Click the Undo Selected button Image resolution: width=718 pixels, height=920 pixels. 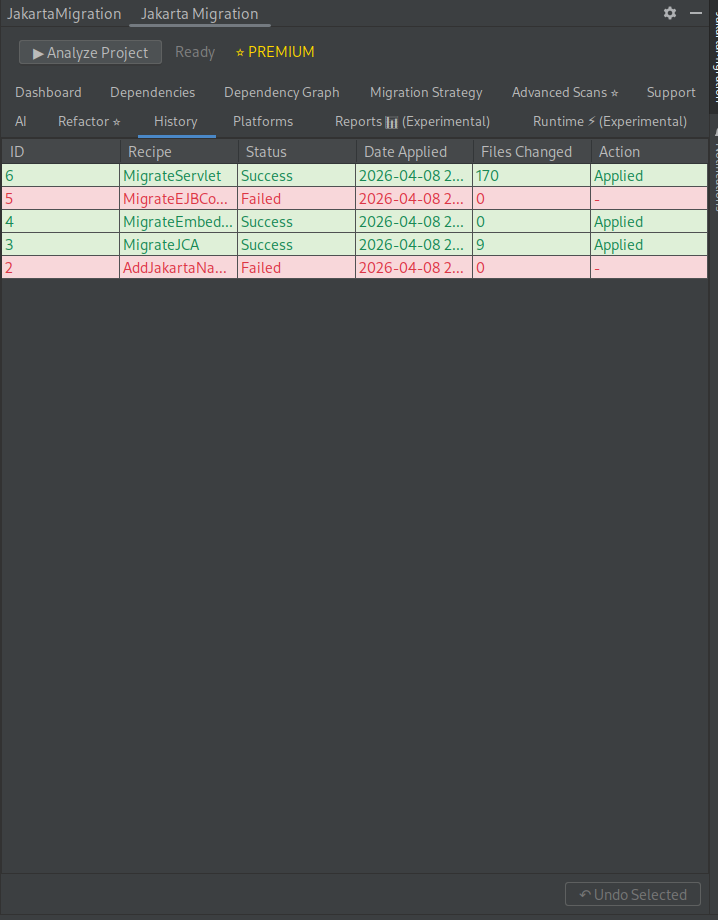(x=633, y=894)
